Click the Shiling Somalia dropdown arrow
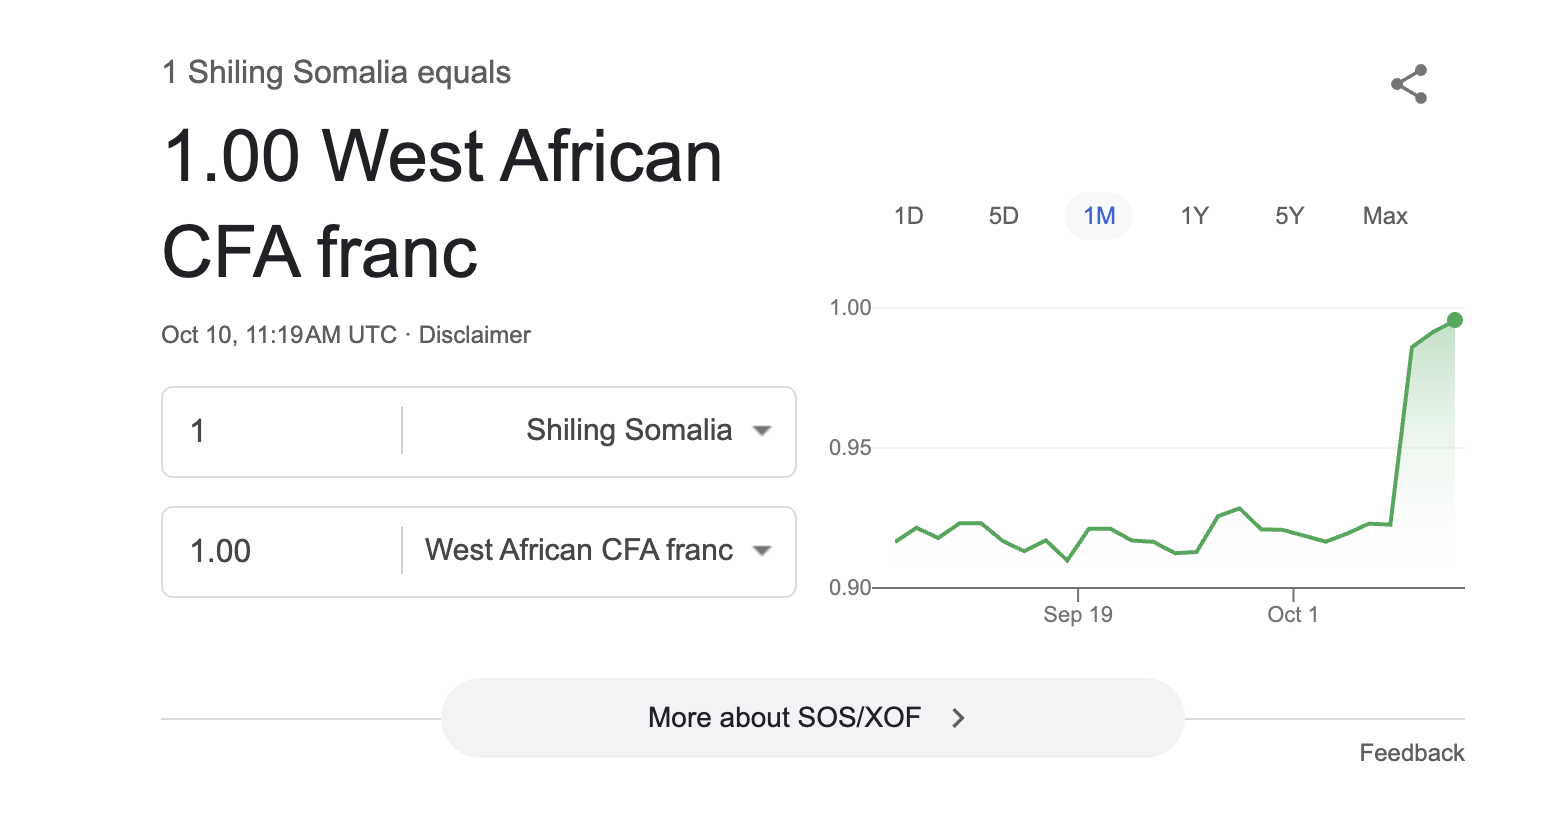Screen dimensions: 1547x826 coord(762,431)
